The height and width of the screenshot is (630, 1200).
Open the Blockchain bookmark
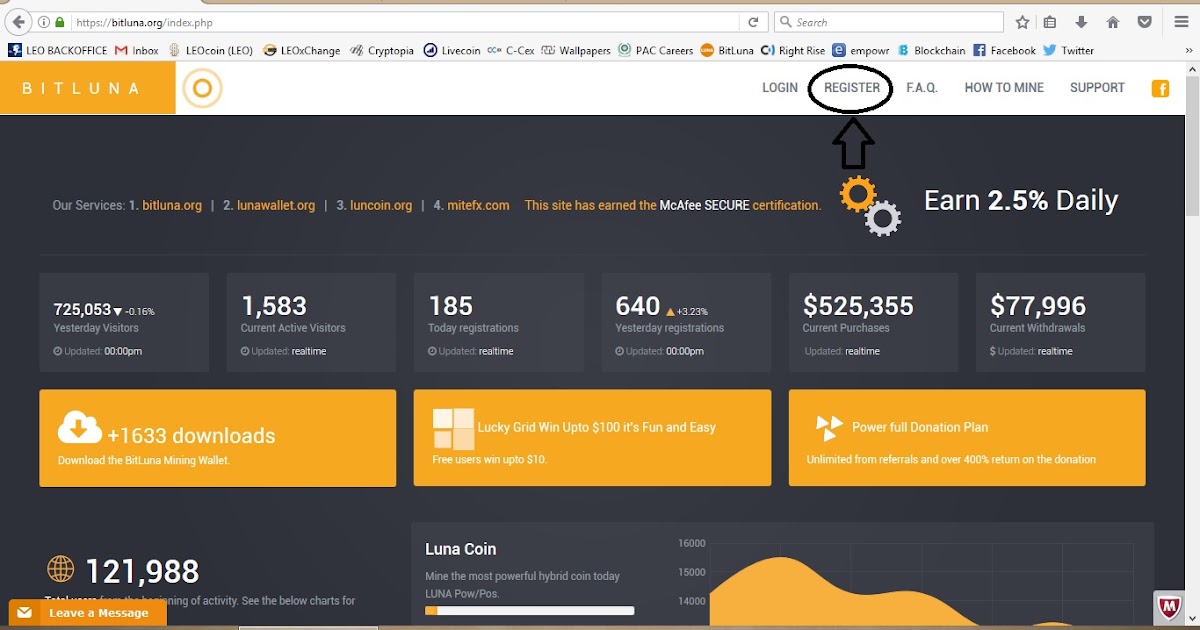932,50
